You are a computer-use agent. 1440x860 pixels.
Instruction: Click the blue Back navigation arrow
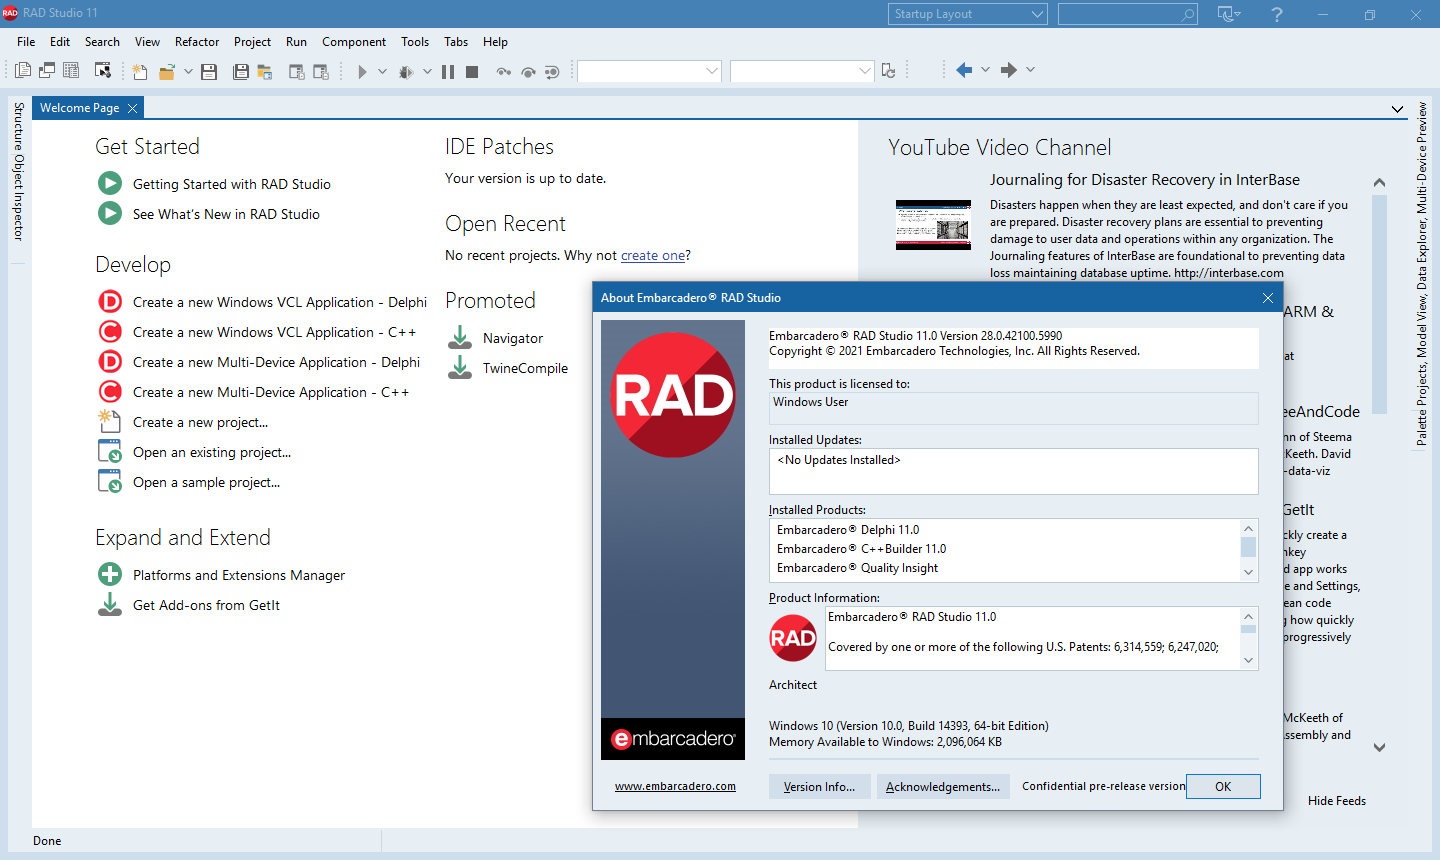click(x=964, y=70)
